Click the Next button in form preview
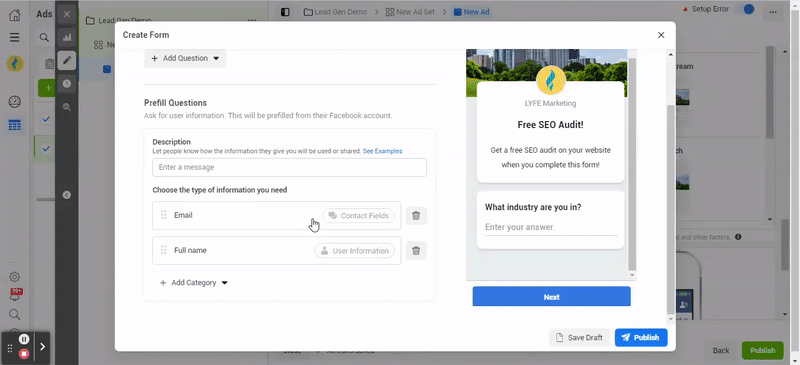This screenshot has width=800, height=365. 552,297
